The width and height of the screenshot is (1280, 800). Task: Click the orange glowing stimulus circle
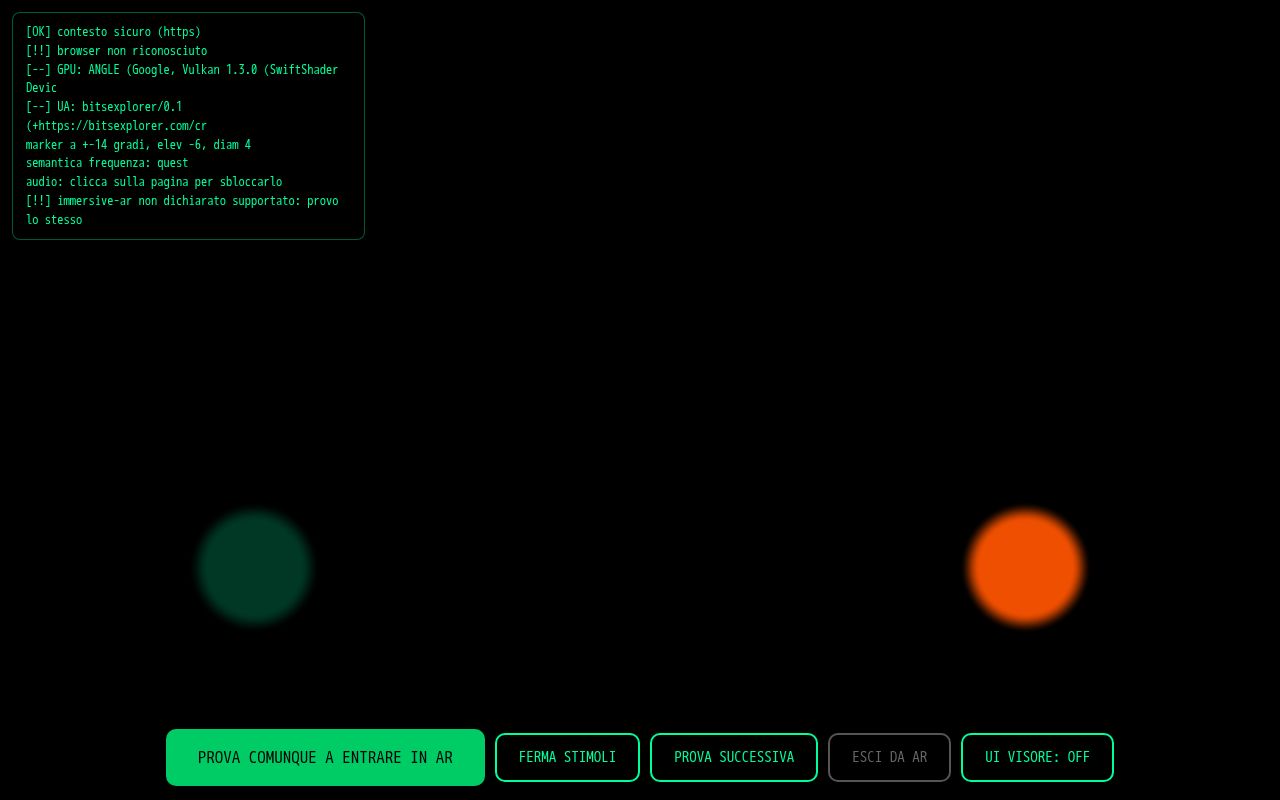[x=1025, y=567]
